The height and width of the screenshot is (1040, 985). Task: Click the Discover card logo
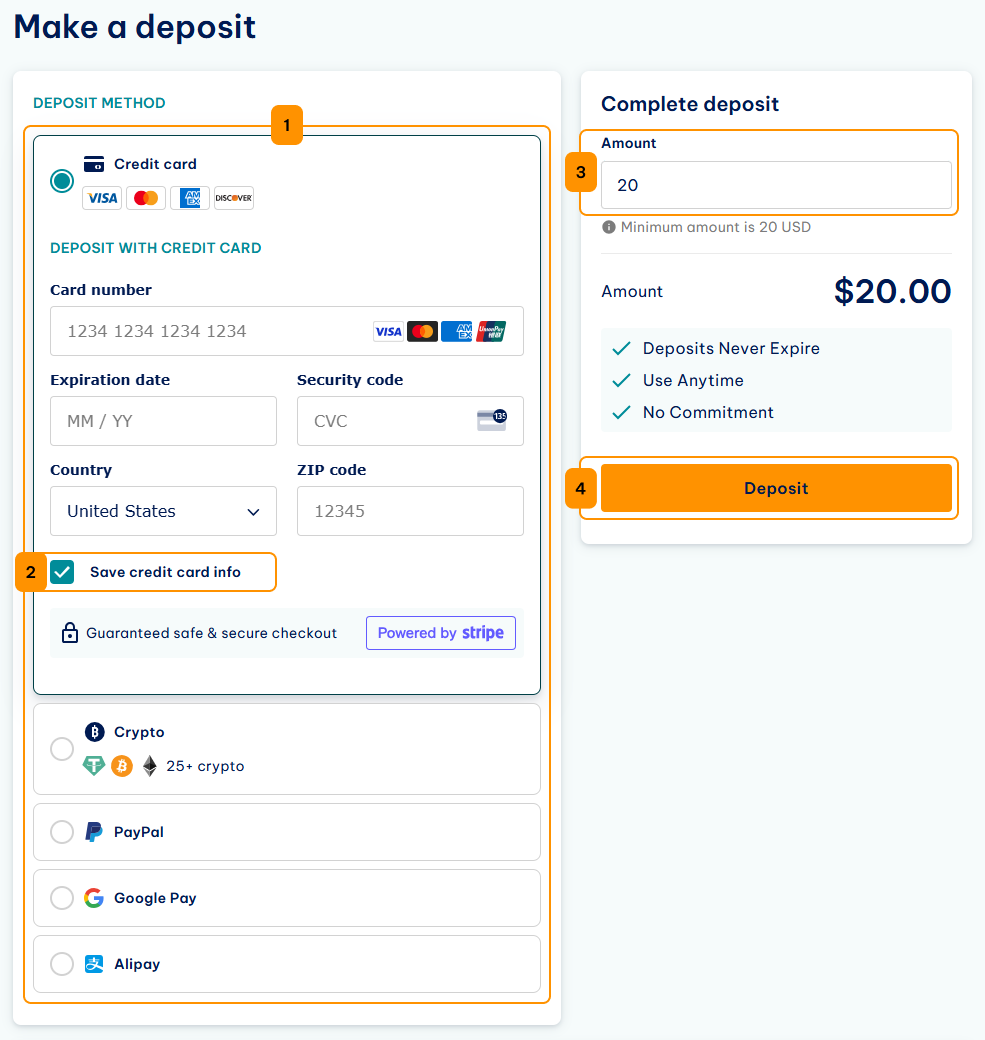[233, 198]
